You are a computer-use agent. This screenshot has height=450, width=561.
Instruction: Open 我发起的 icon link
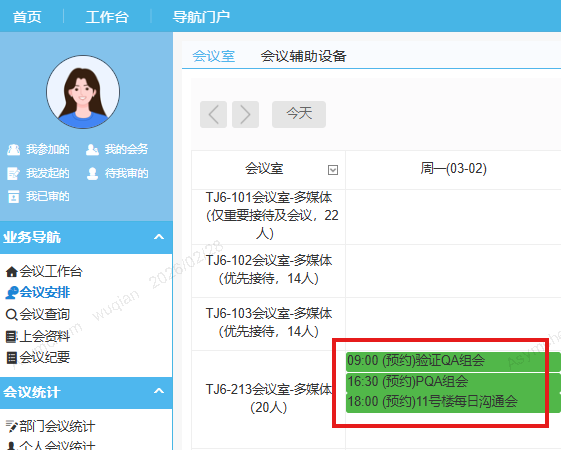click(14, 173)
